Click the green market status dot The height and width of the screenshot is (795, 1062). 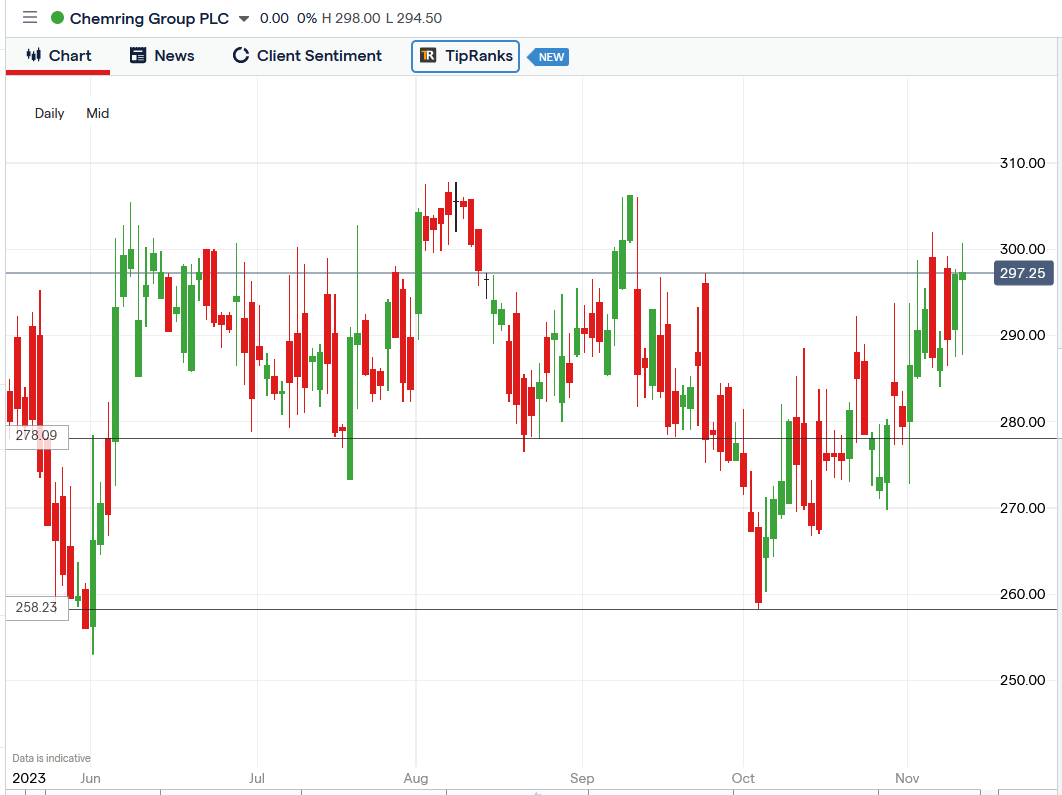pos(58,18)
